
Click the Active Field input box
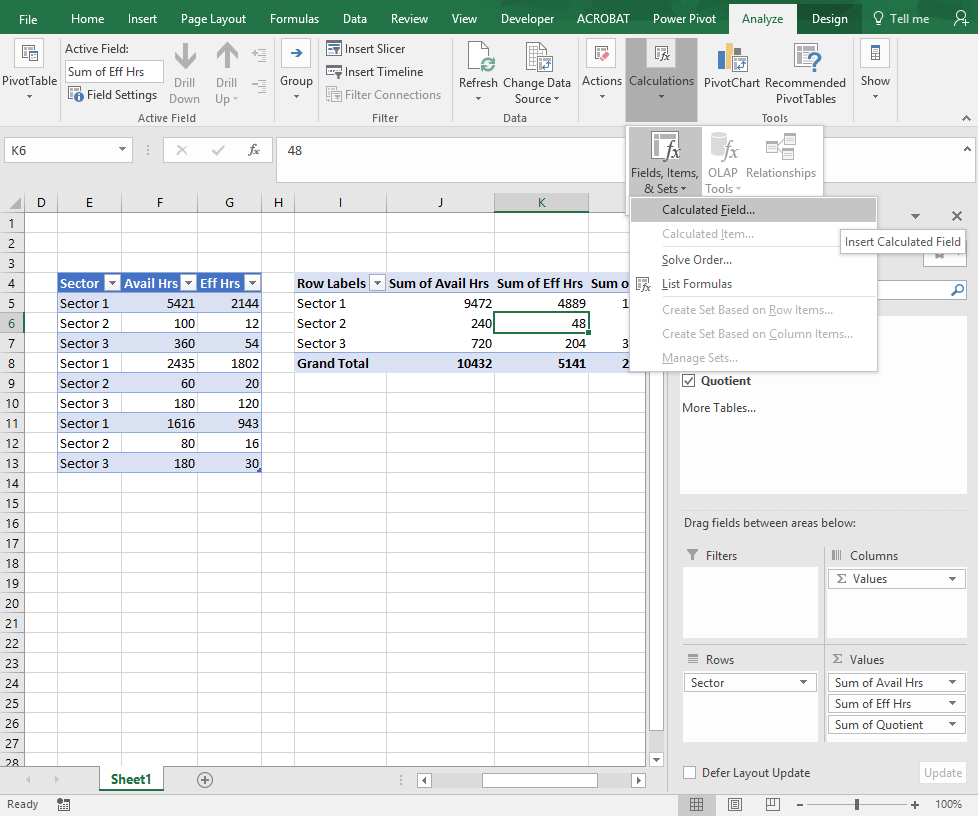pyautogui.click(x=114, y=72)
